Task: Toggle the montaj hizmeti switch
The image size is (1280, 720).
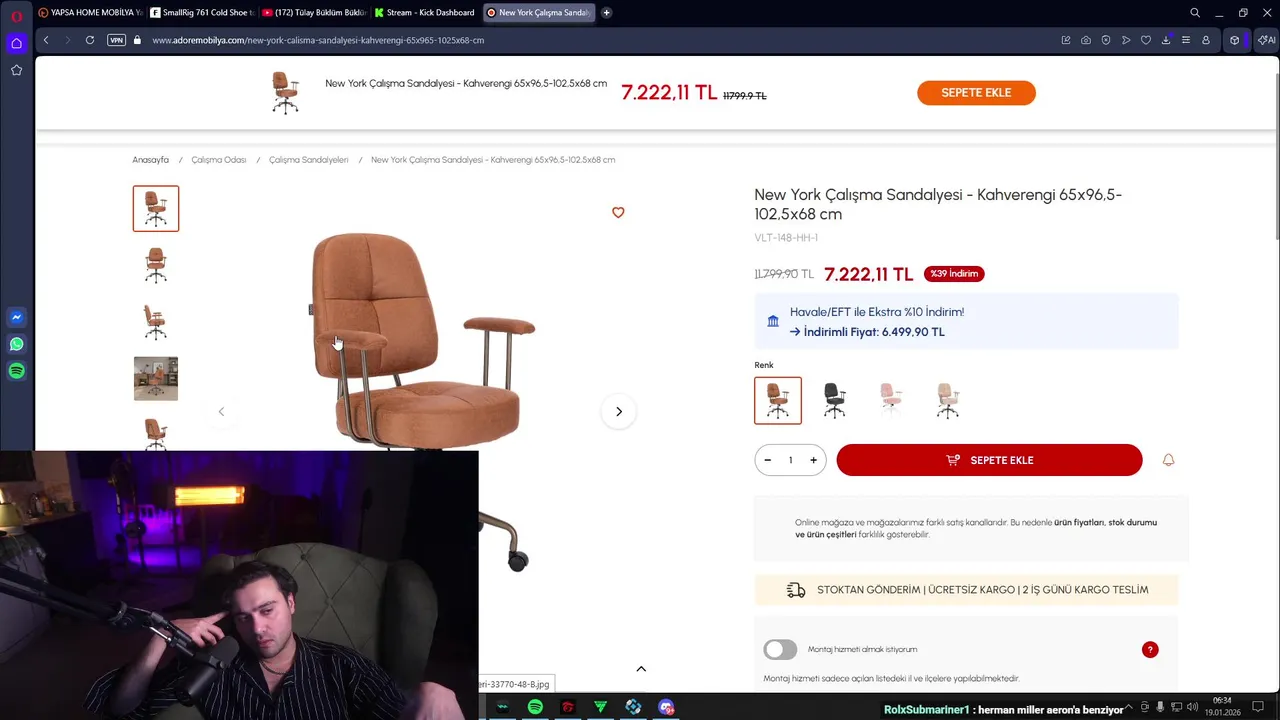Action: tap(780, 650)
